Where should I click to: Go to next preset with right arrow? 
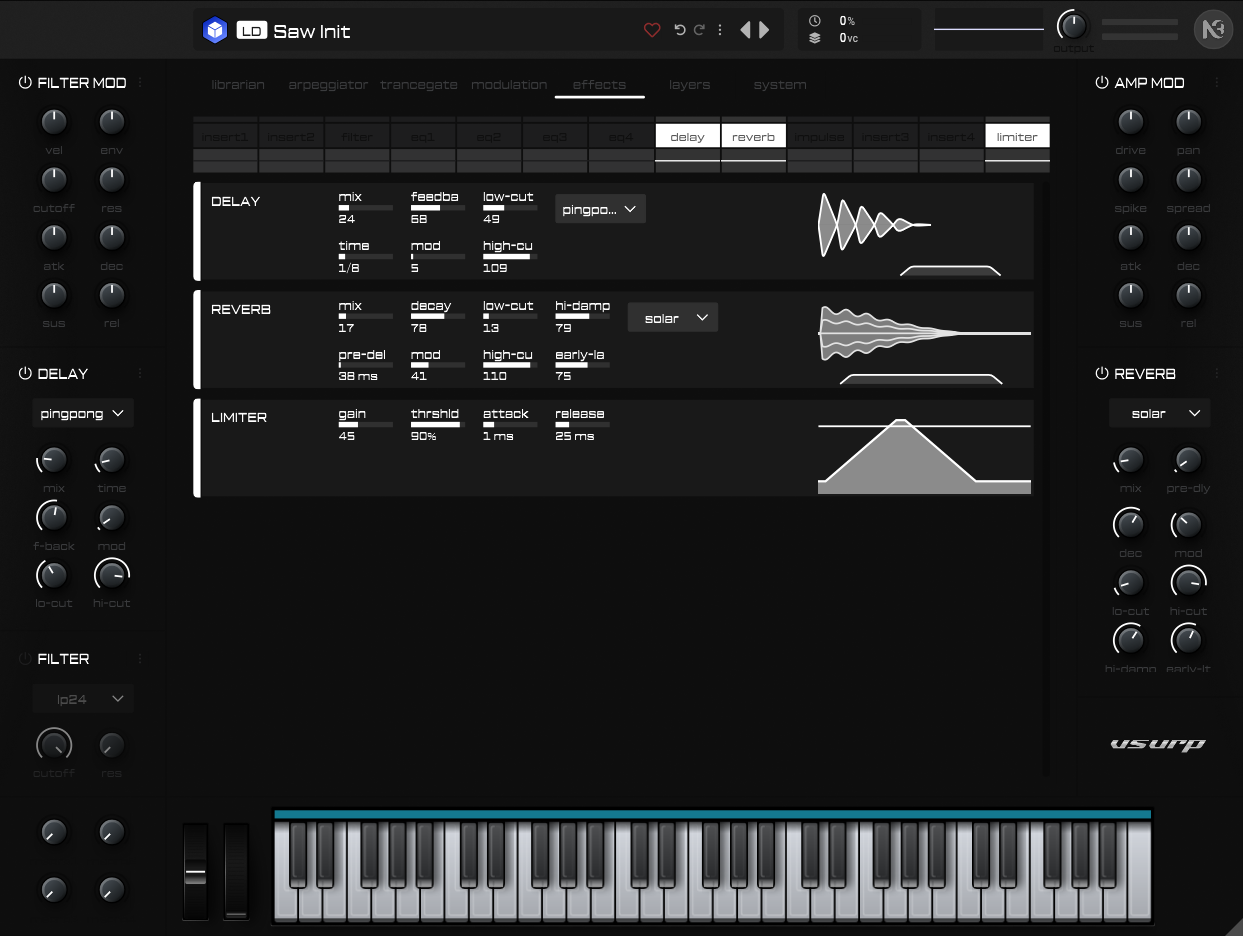[x=765, y=30]
